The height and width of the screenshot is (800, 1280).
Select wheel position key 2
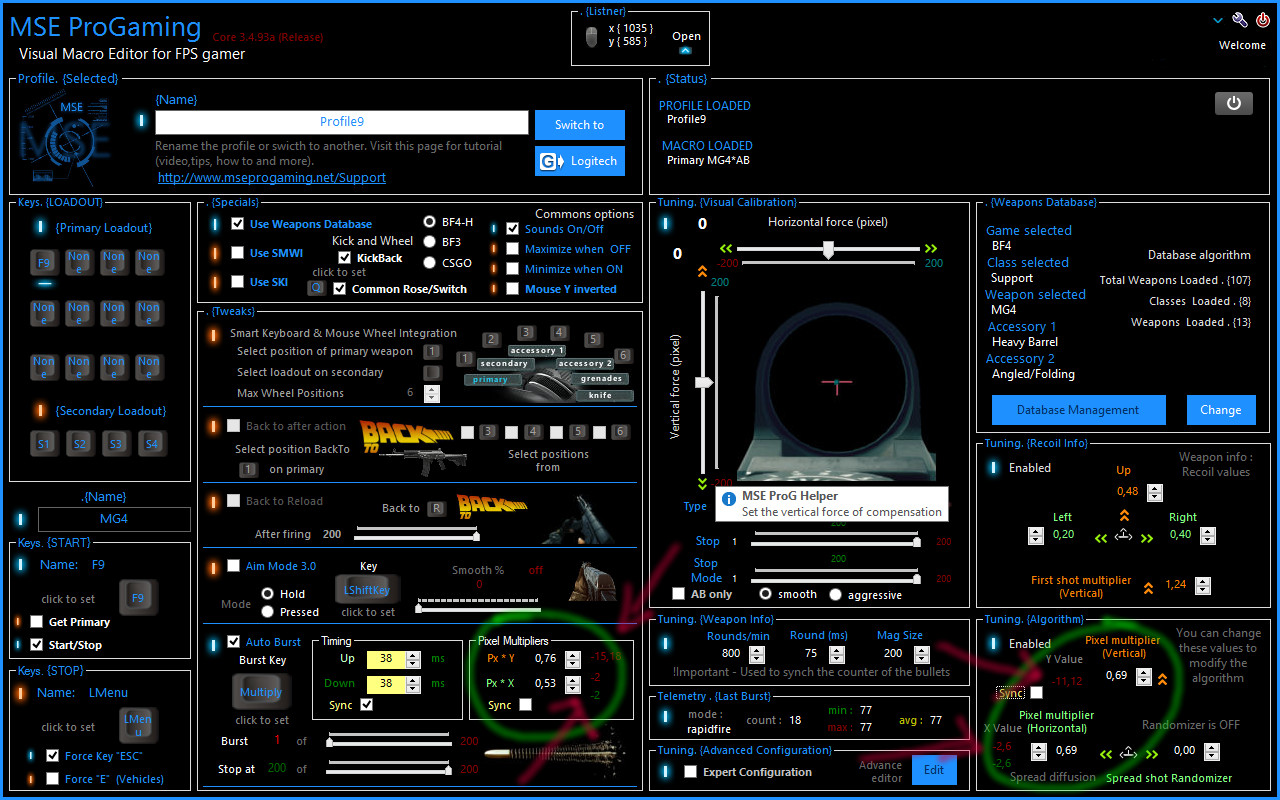(x=491, y=340)
